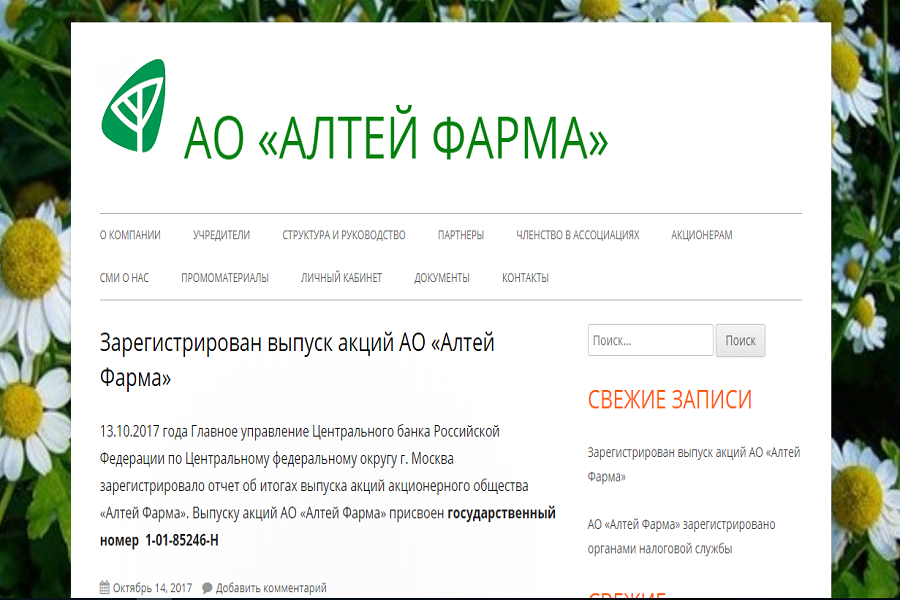Visit the СМИ О НАС page
This screenshot has width=900, height=600.
click(124, 278)
